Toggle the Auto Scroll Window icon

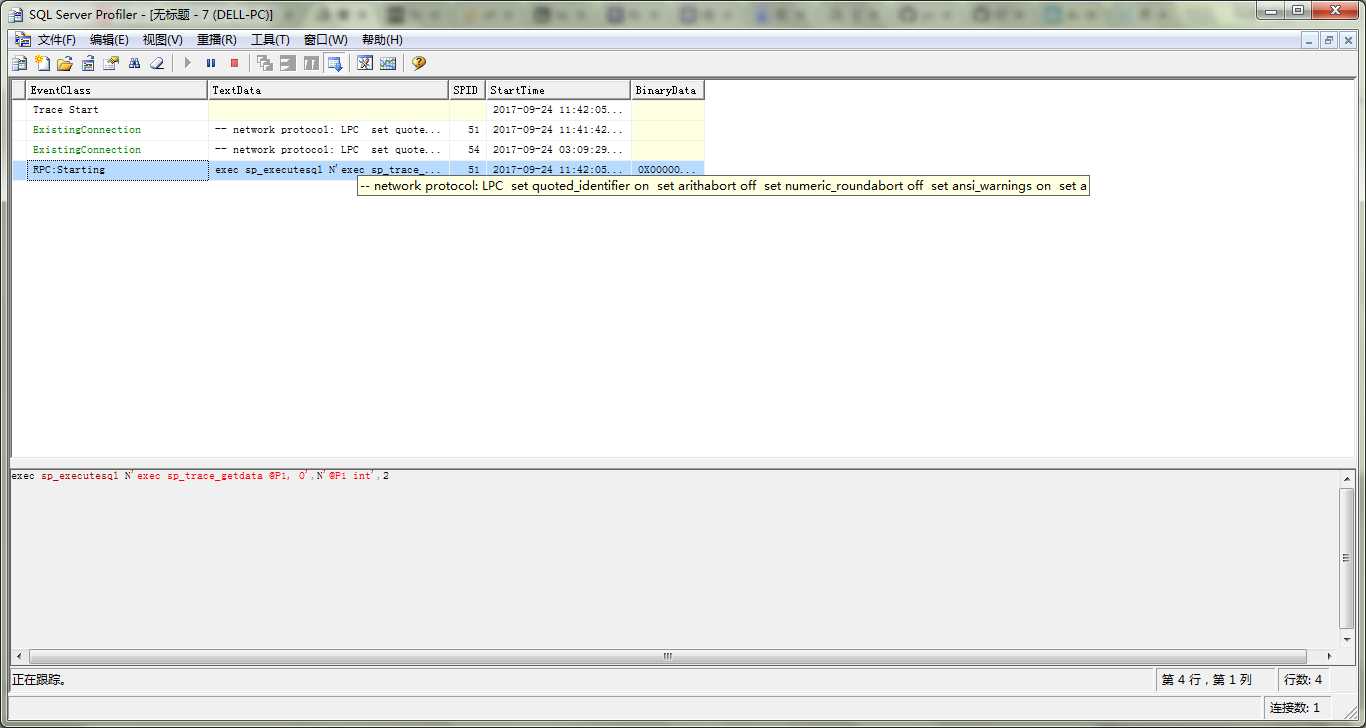(x=335, y=63)
